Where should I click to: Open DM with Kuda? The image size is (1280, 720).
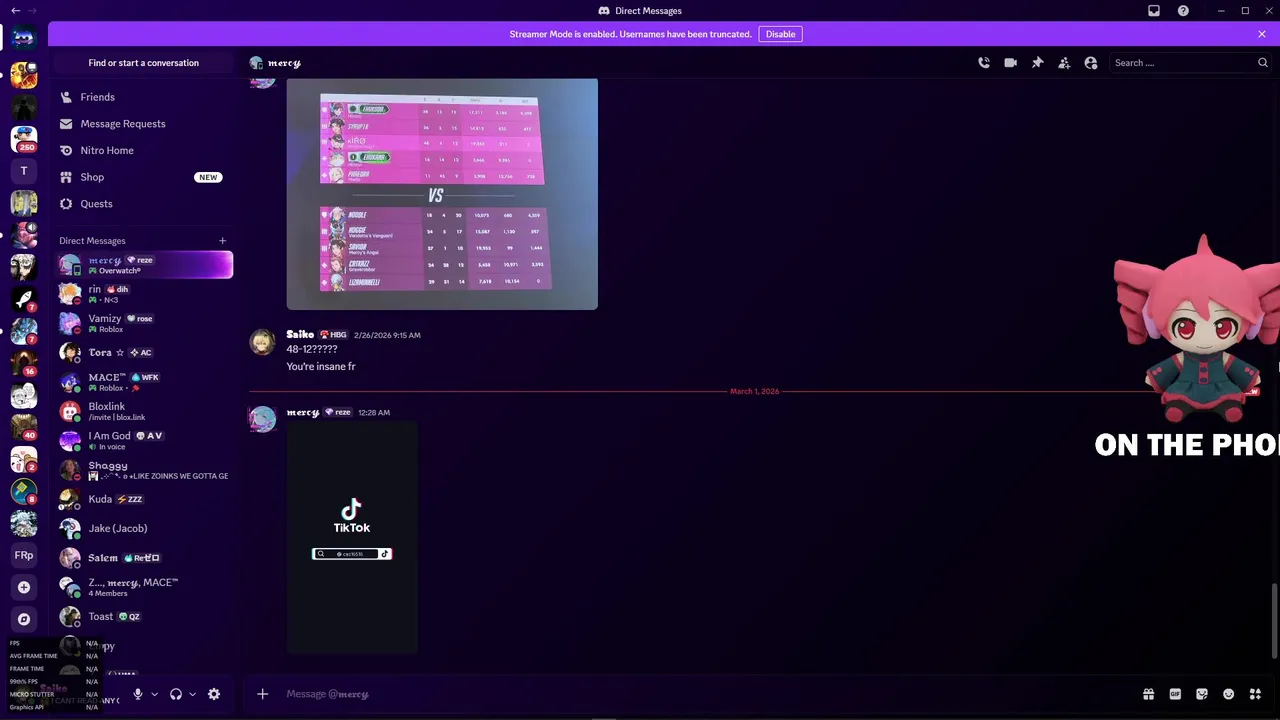click(144, 499)
